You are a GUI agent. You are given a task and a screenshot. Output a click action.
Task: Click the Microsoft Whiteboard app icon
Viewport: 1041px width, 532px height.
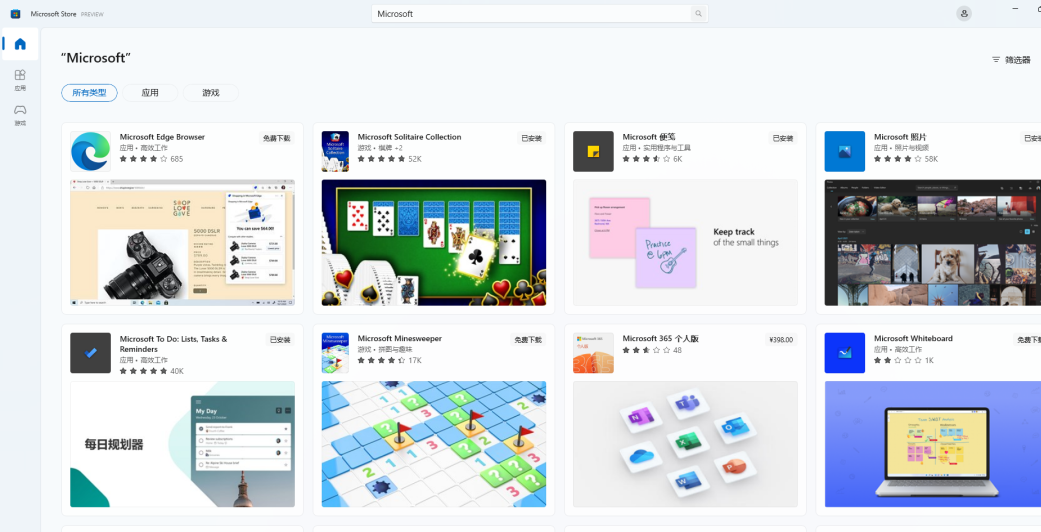pyautogui.click(x=844, y=353)
